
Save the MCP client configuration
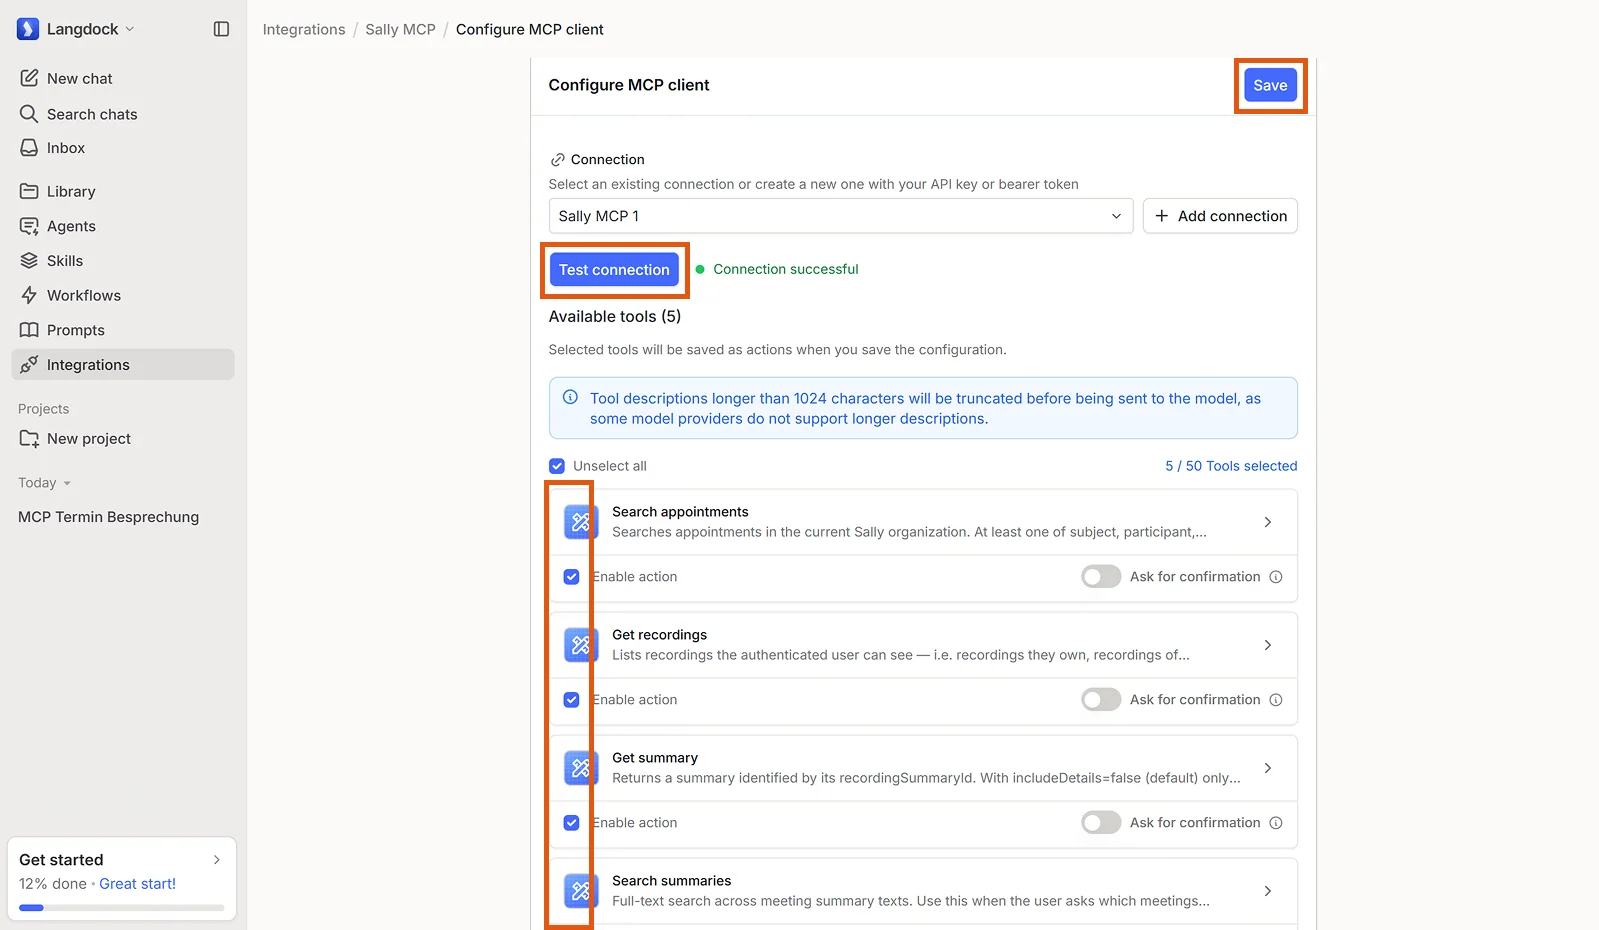pos(1270,85)
